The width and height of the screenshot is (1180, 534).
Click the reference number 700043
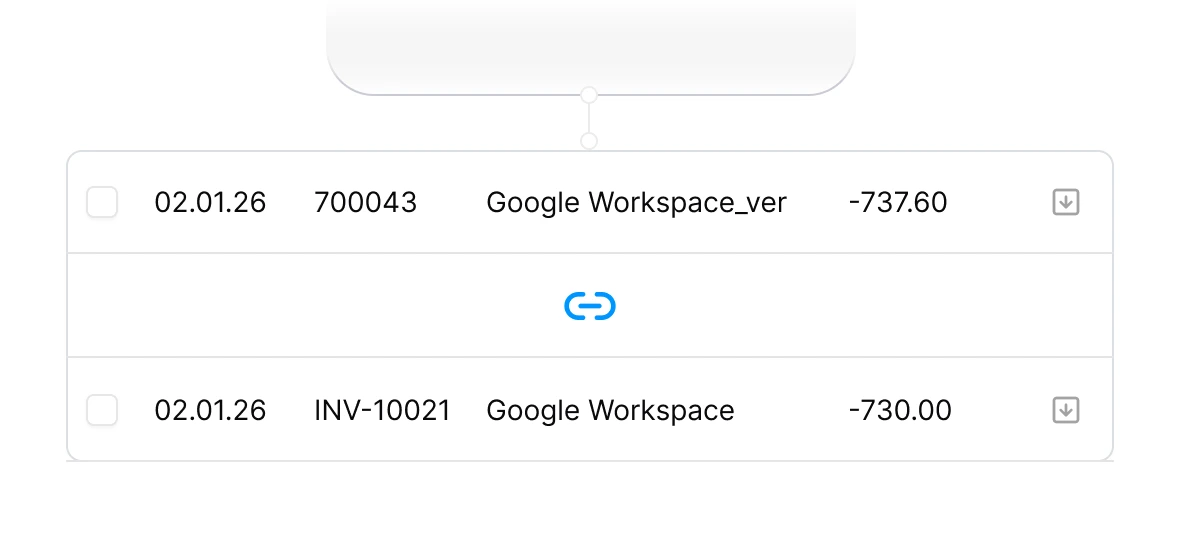coord(365,203)
